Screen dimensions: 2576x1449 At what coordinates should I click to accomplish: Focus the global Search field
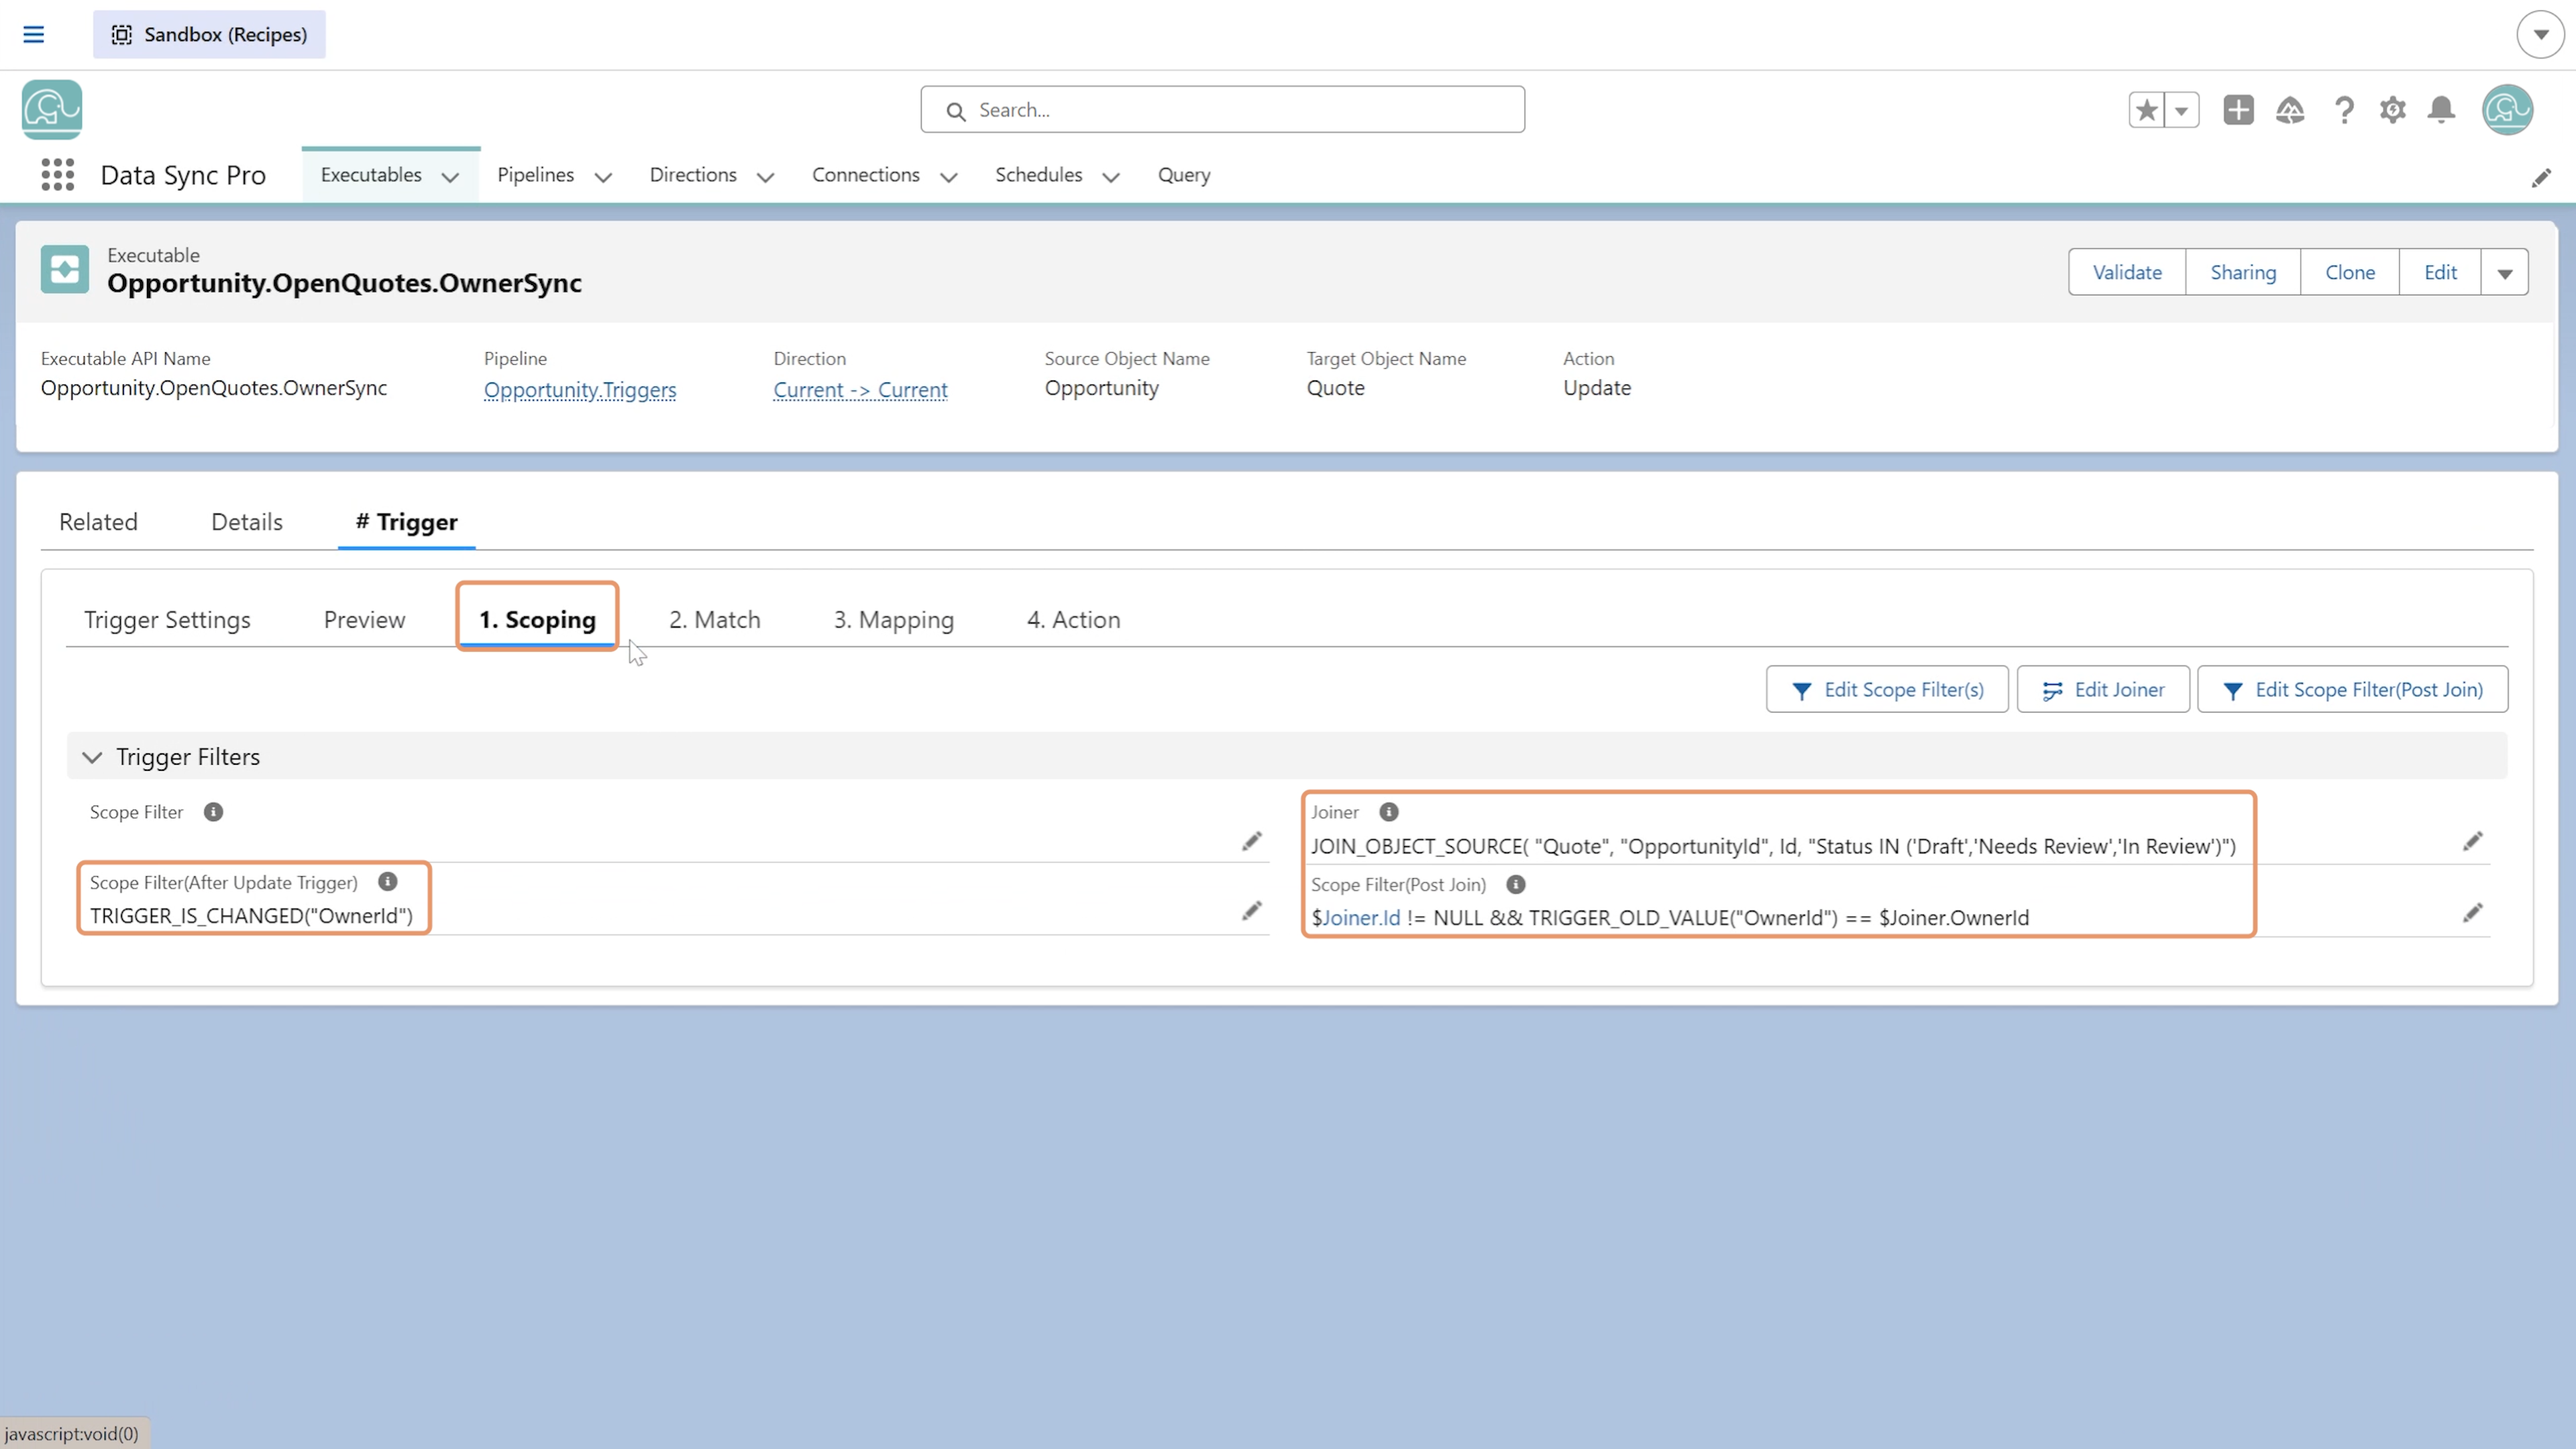pyautogui.click(x=1222, y=110)
